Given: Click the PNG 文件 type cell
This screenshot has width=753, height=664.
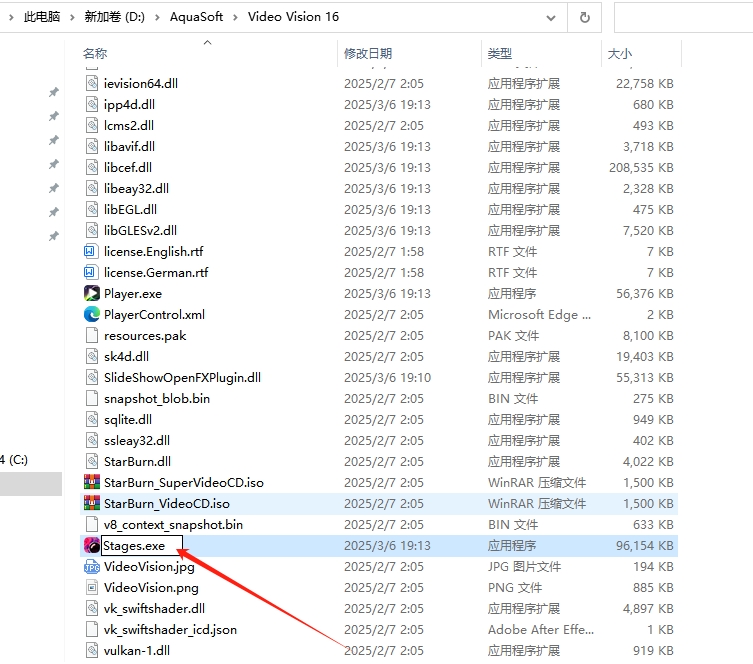Looking at the screenshot, I should coord(515,588).
